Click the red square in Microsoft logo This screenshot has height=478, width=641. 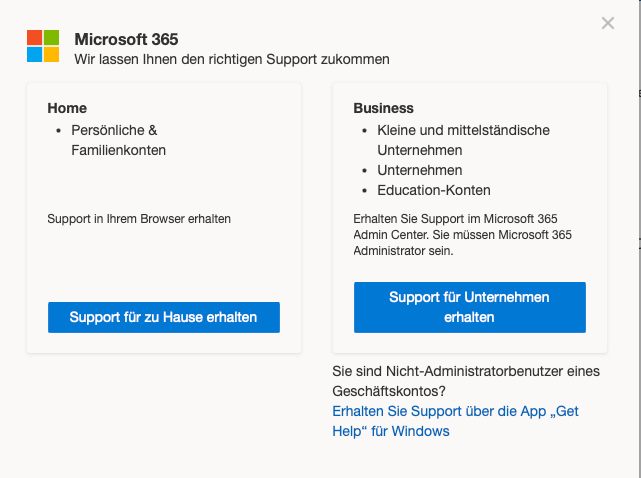(34, 38)
